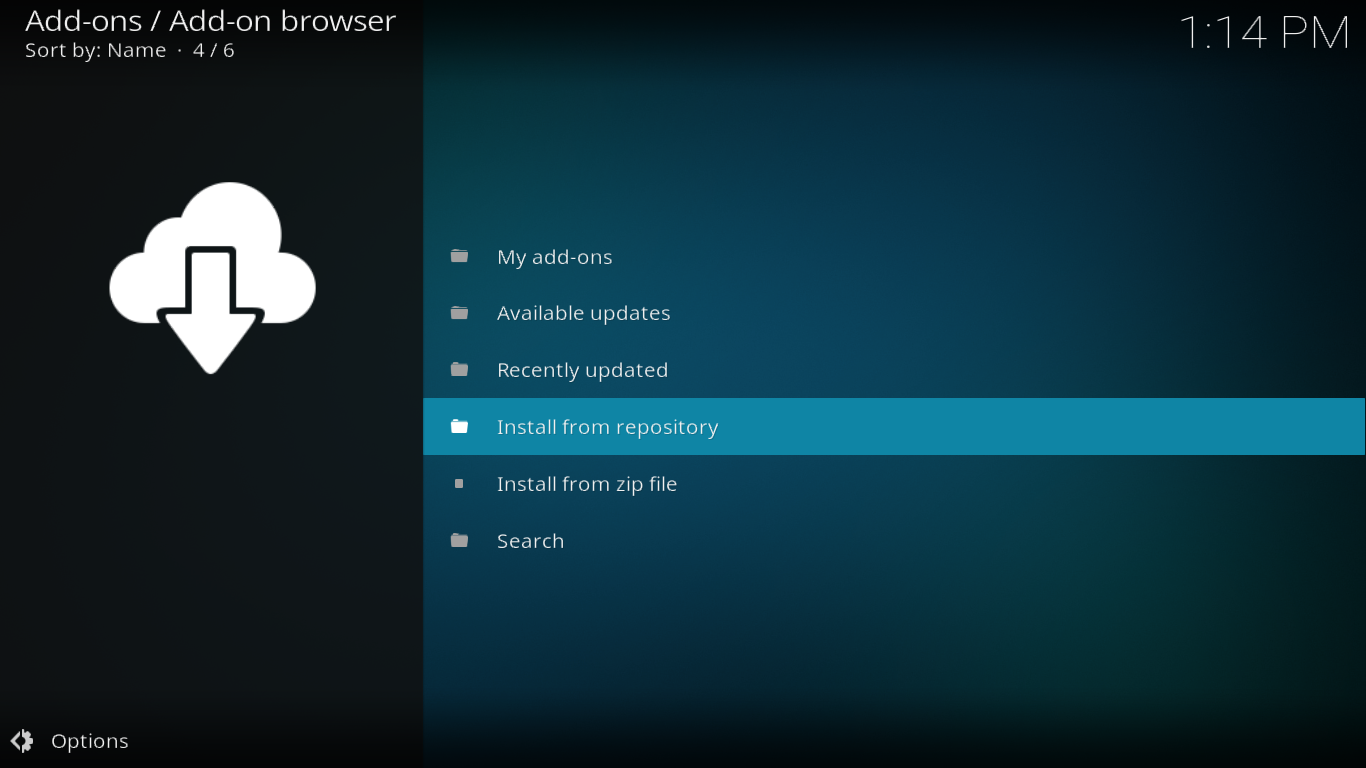Choose Install from repository
Viewport: 1366px width, 768px height.
click(607, 427)
